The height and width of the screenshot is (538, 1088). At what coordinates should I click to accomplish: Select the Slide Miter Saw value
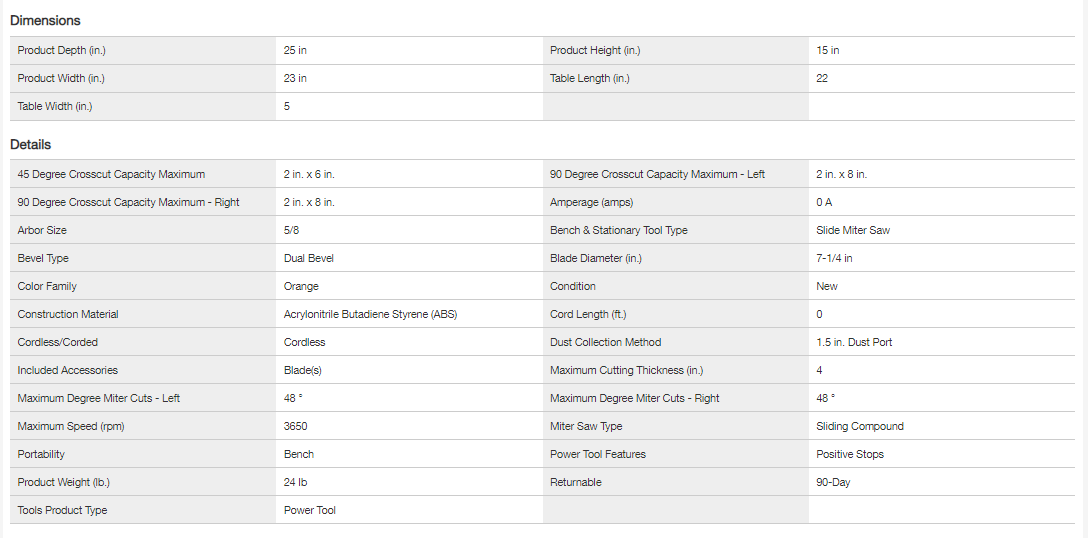tap(852, 230)
